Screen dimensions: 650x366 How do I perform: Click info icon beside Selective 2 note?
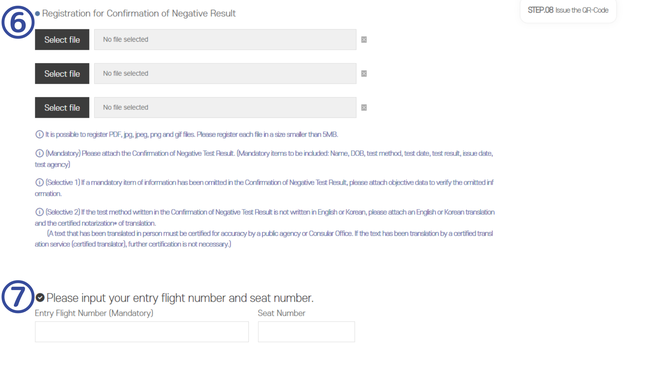(x=39, y=212)
